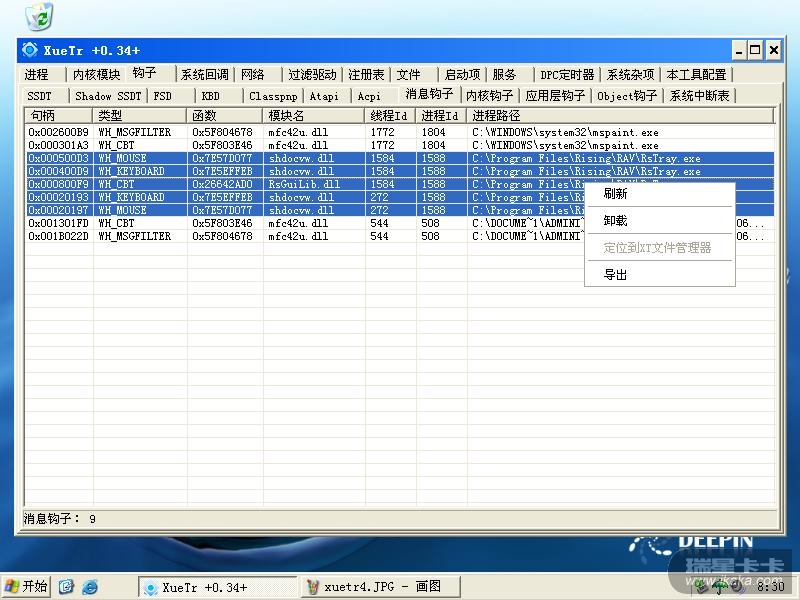Switch to xuetr4.JPG - 画图 taskbar button
This screenshot has height=600, width=800.
[x=380, y=587]
